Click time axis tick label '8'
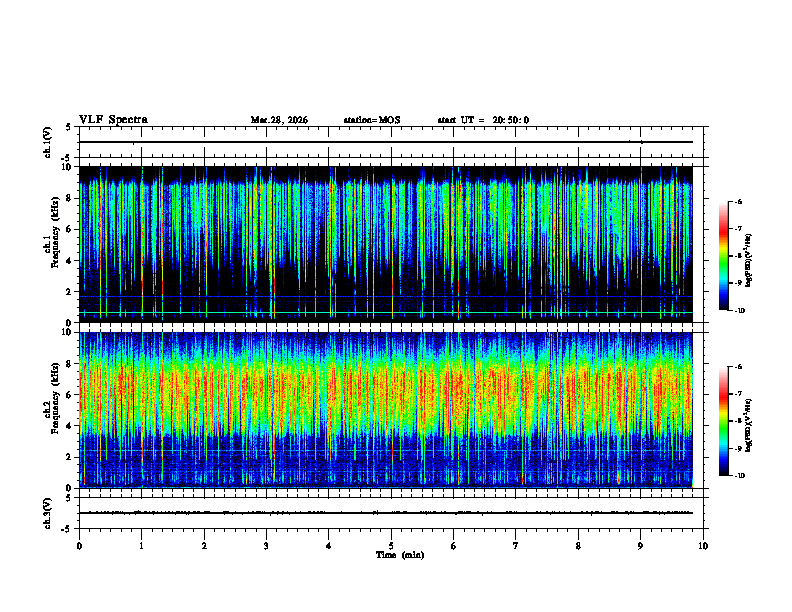Image resolution: width=792 pixels, height=612 pixels. coord(578,546)
